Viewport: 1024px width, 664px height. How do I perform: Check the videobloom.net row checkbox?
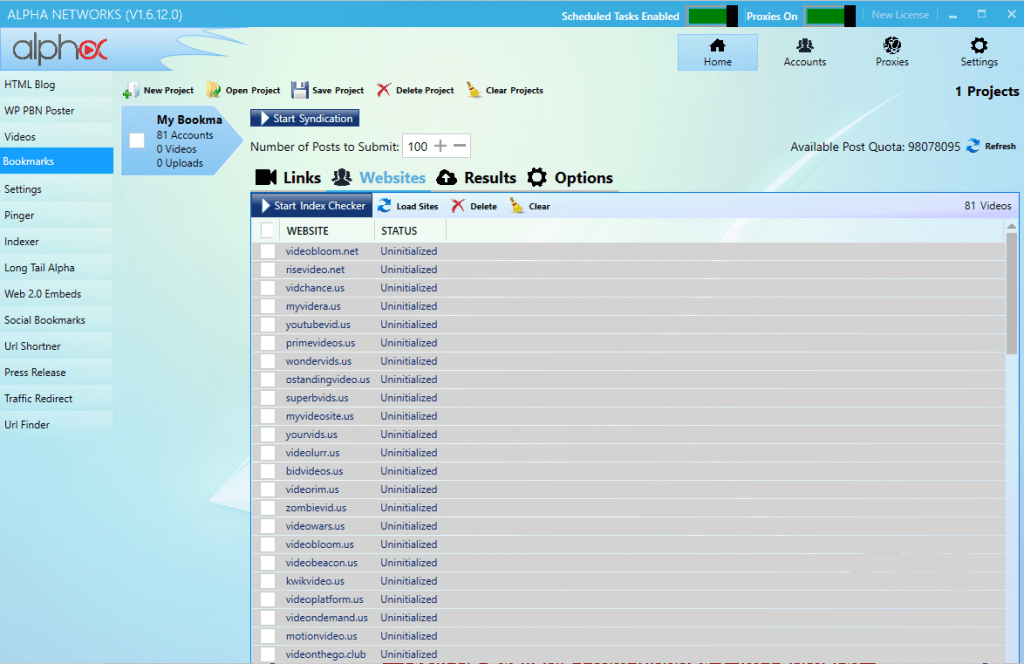click(x=268, y=251)
